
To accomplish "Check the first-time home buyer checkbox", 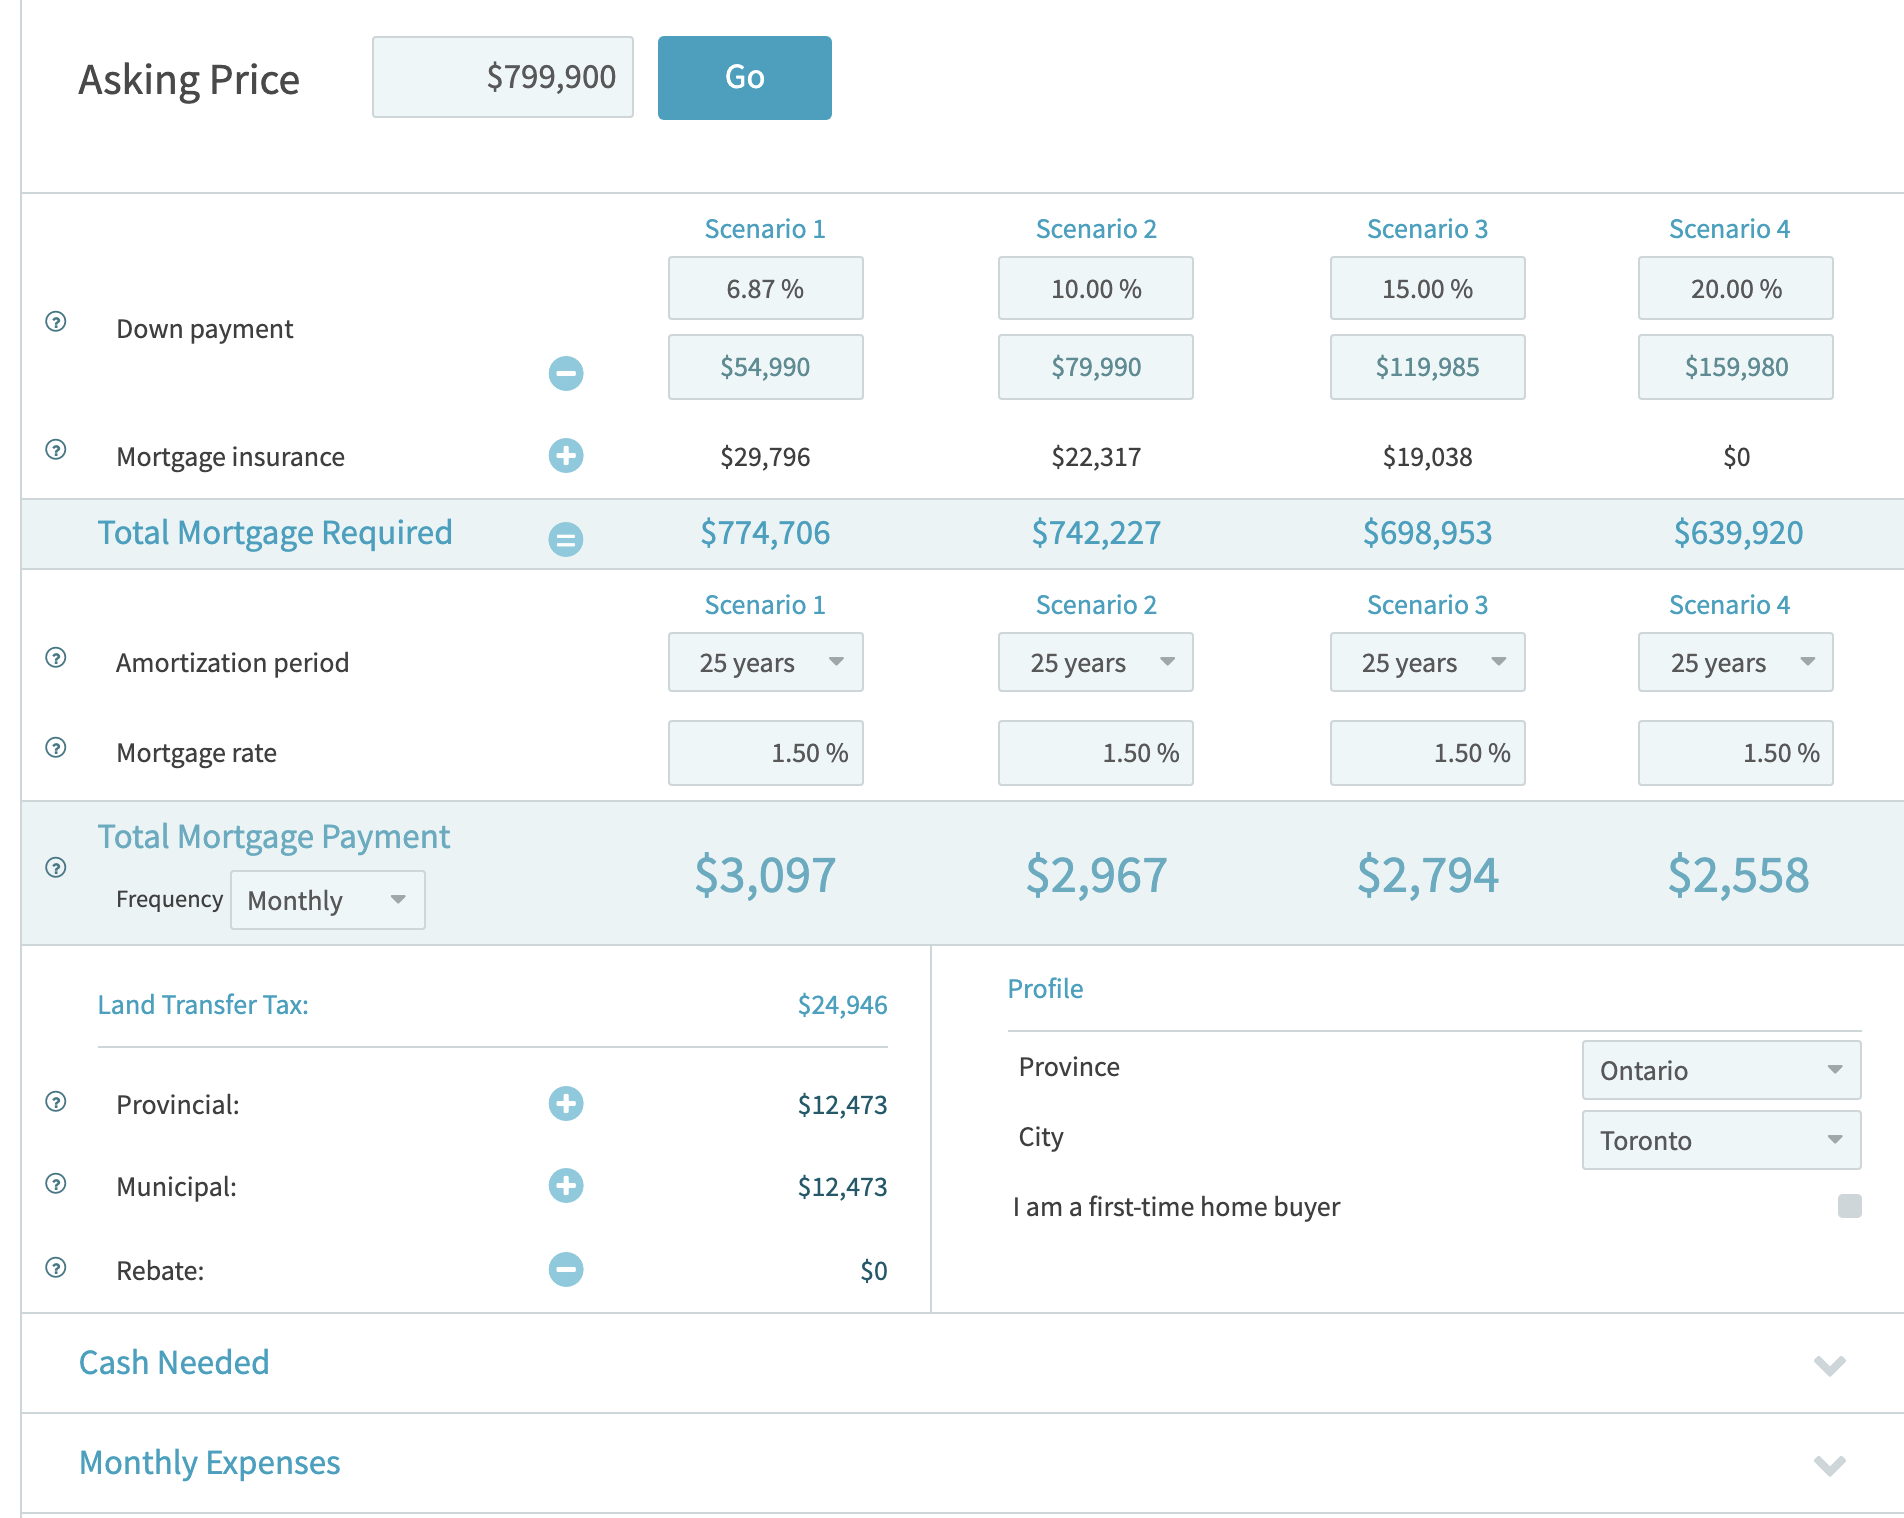I will coord(1849,1206).
